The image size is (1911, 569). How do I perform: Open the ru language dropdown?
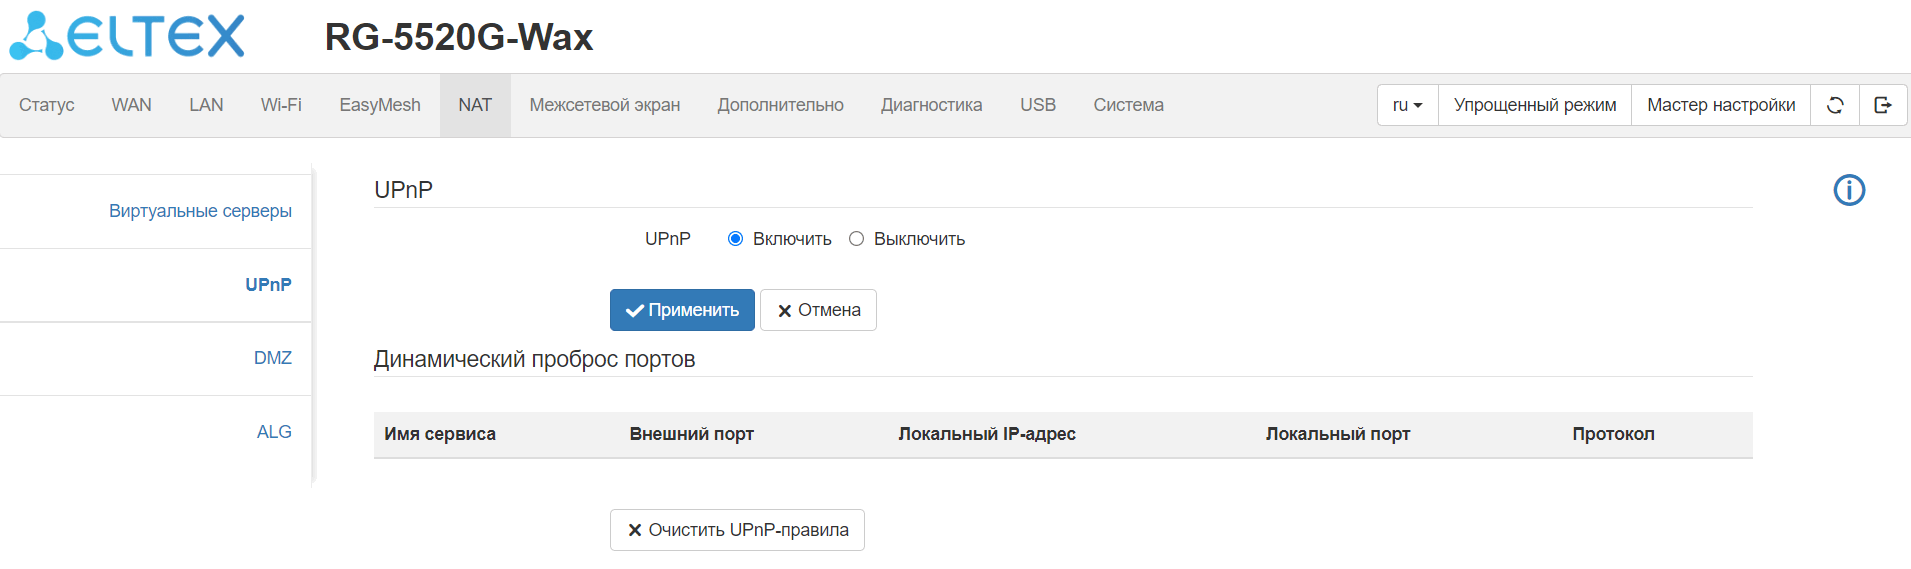1407,105
